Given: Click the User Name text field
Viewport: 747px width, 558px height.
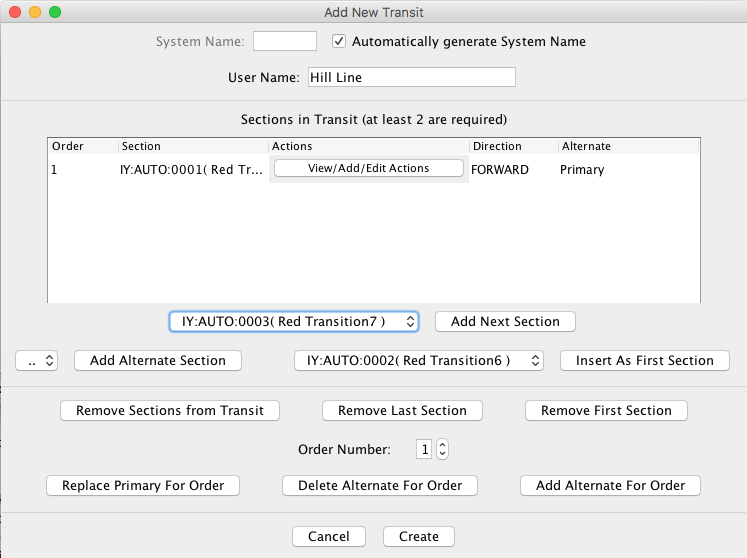Looking at the screenshot, I should pos(410,78).
